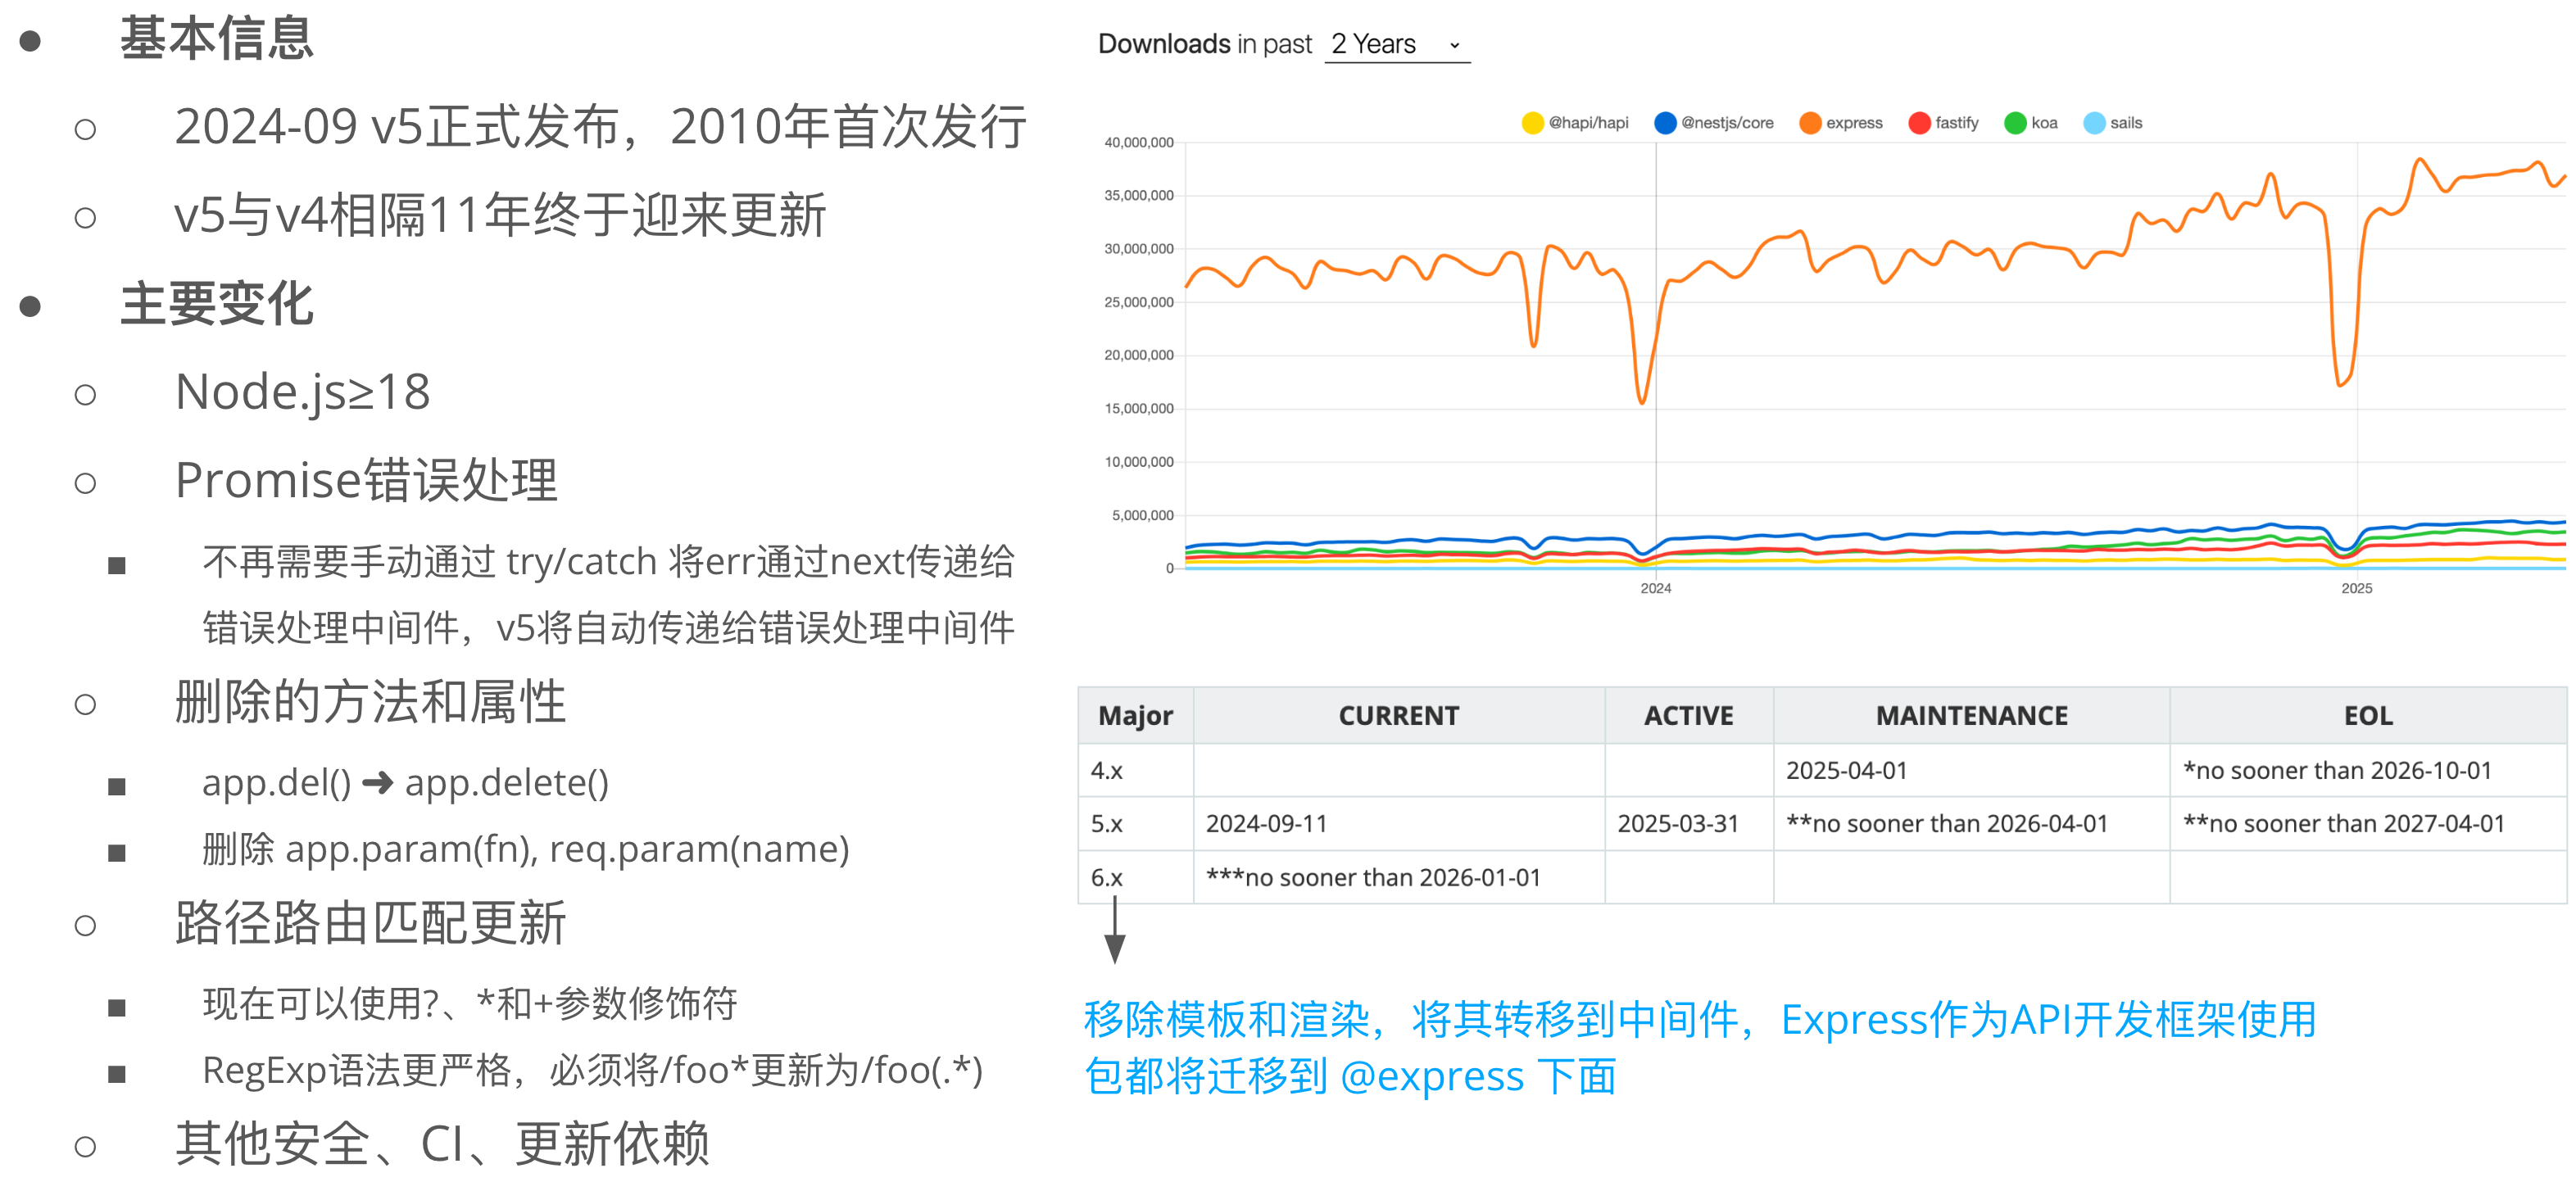2576x1191 pixels.
Task: Click the EOL column header
Action: point(2367,716)
